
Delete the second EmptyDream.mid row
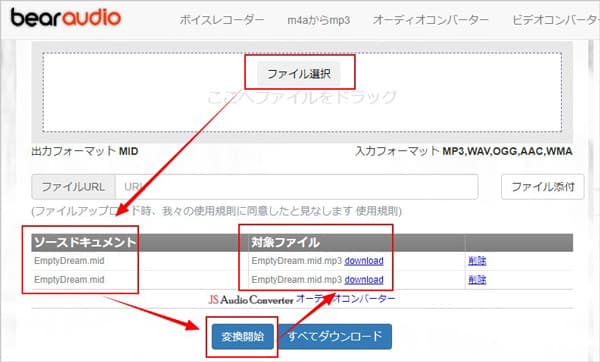click(x=477, y=280)
